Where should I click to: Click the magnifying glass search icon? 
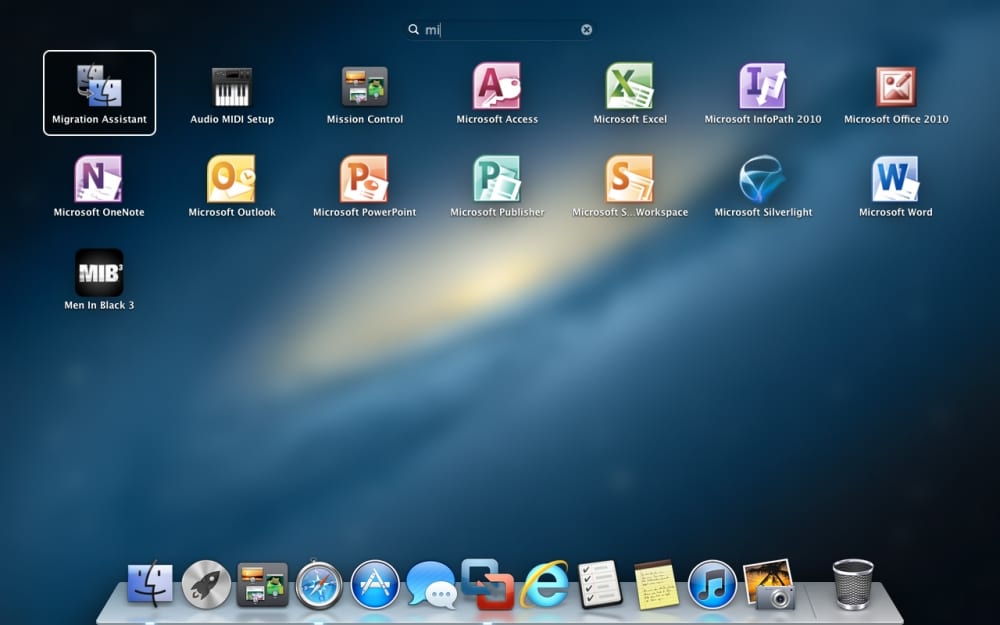coord(413,29)
